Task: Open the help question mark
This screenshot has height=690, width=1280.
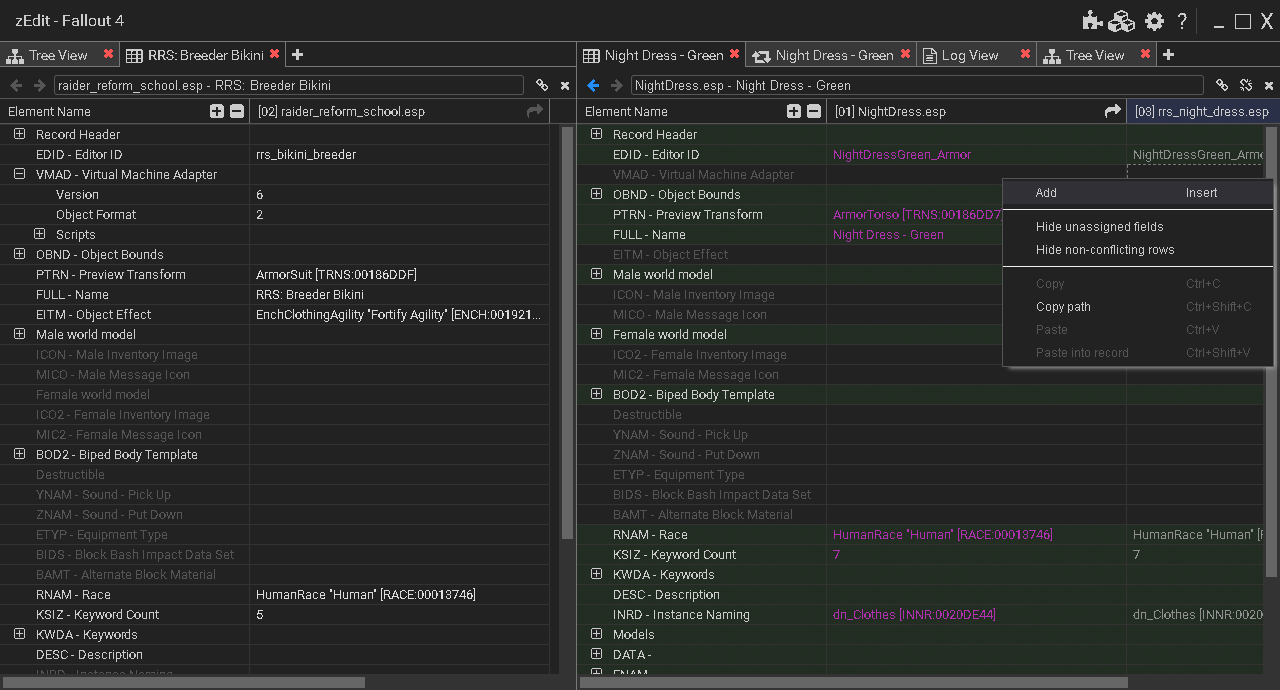Action: [x=1182, y=21]
